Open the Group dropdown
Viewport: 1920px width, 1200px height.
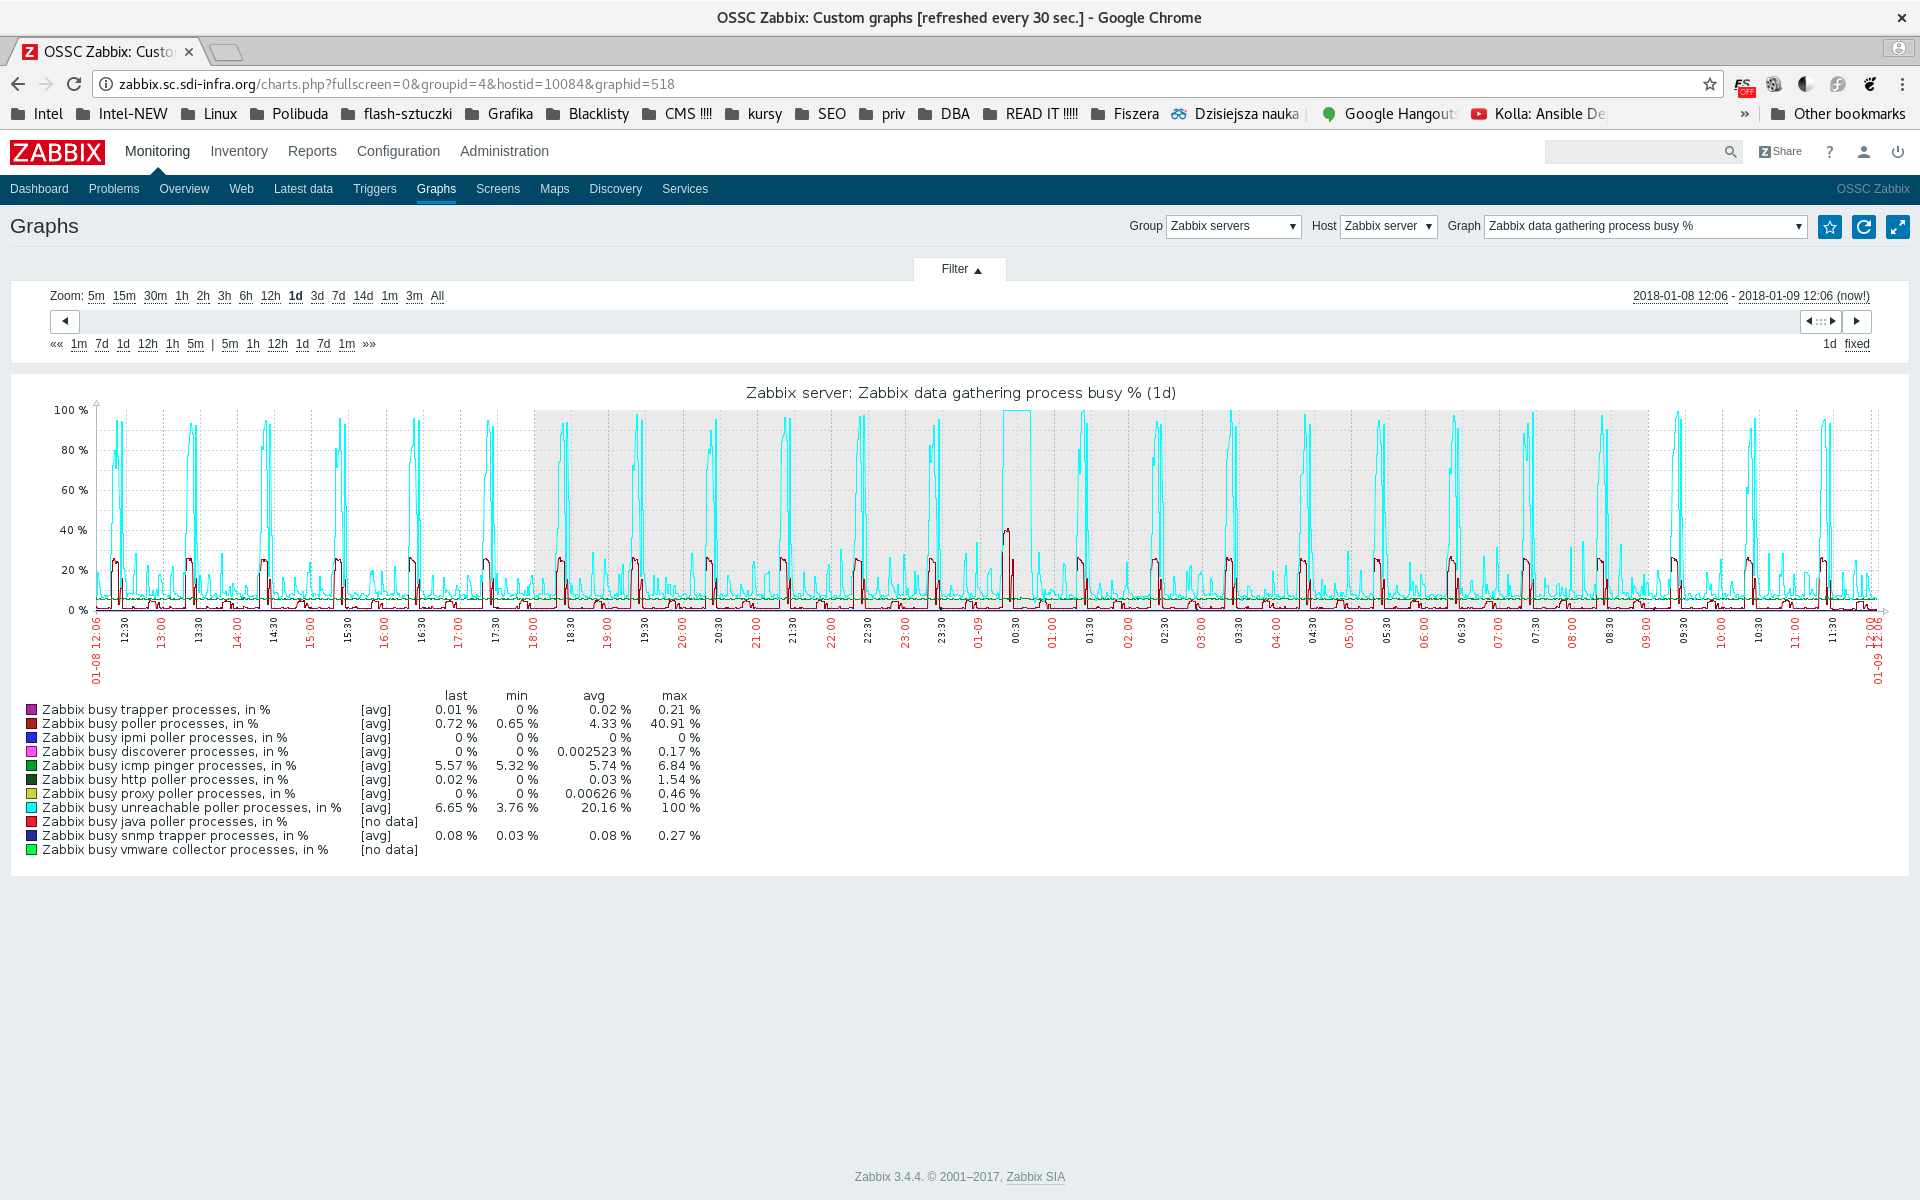point(1233,227)
